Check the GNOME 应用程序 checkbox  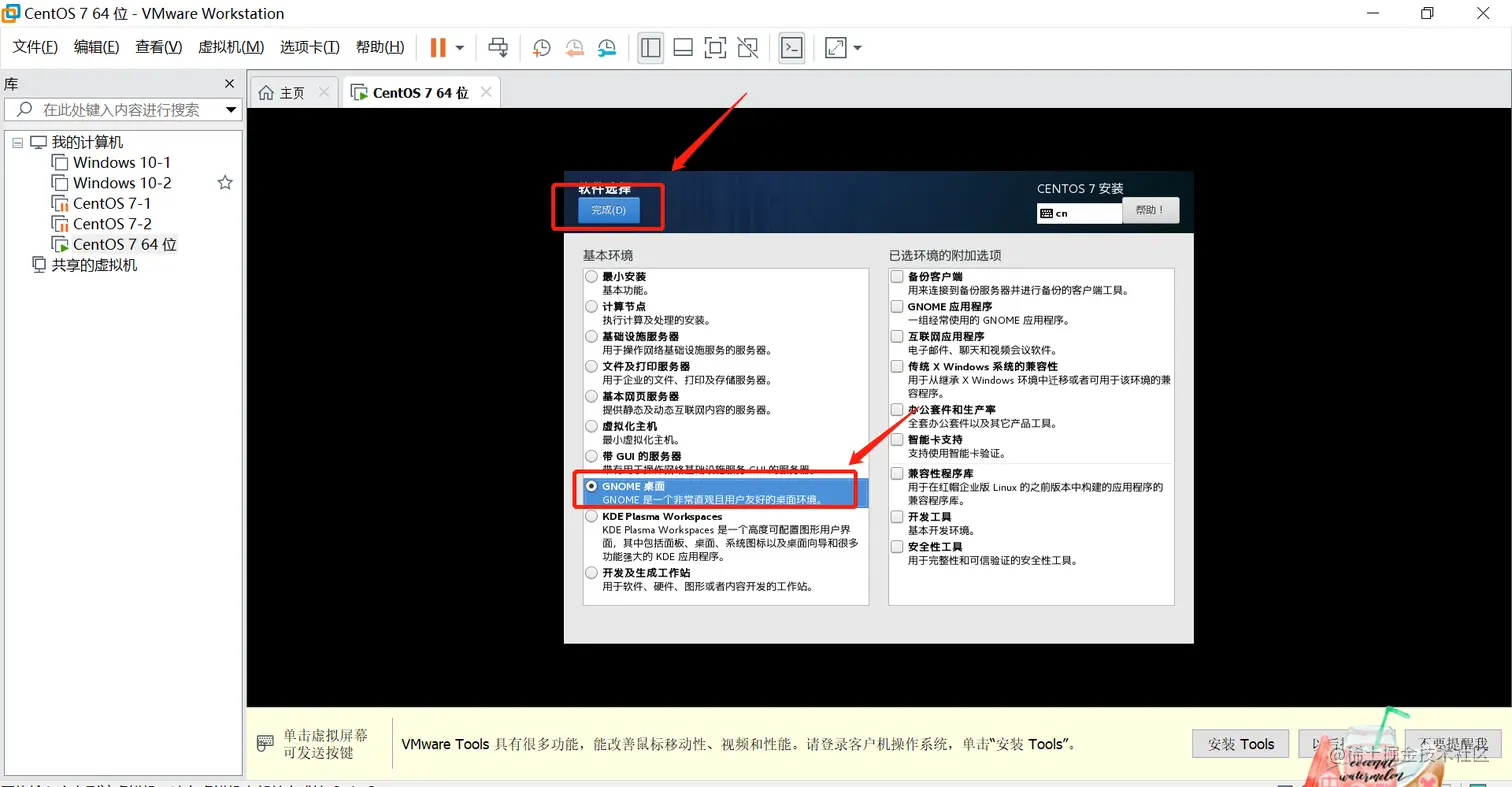[897, 307]
